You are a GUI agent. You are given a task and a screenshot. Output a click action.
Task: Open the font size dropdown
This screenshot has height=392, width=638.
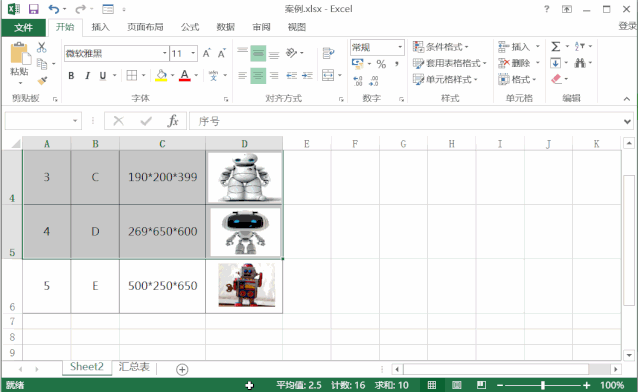point(193,53)
